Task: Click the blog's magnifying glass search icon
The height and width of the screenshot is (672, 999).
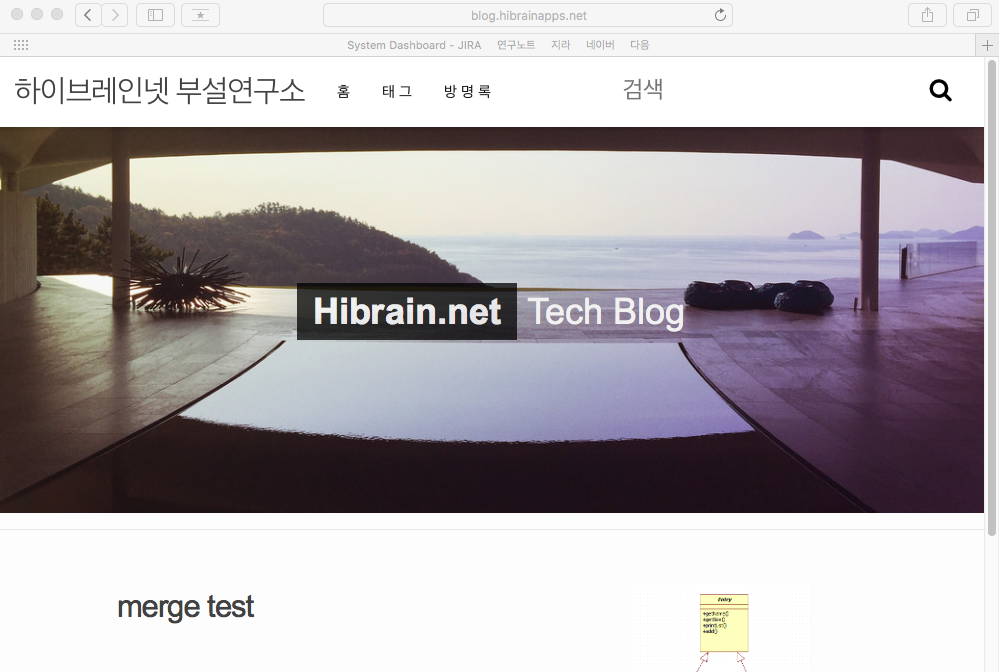Action: coord(940,90)
